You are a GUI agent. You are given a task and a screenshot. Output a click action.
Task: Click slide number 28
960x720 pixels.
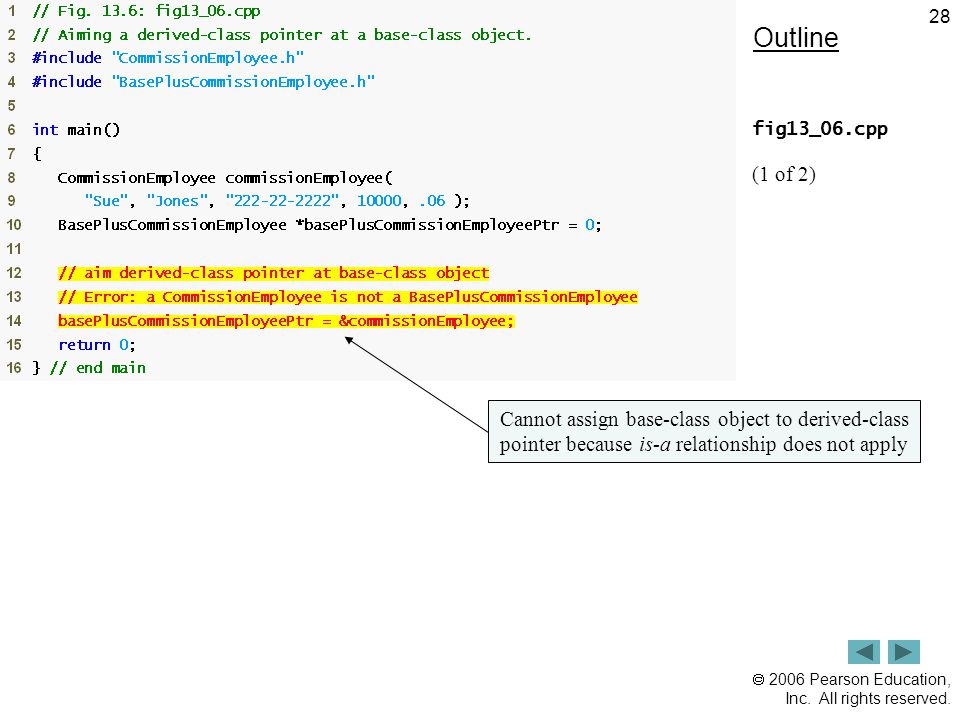(x=939, y=16)
